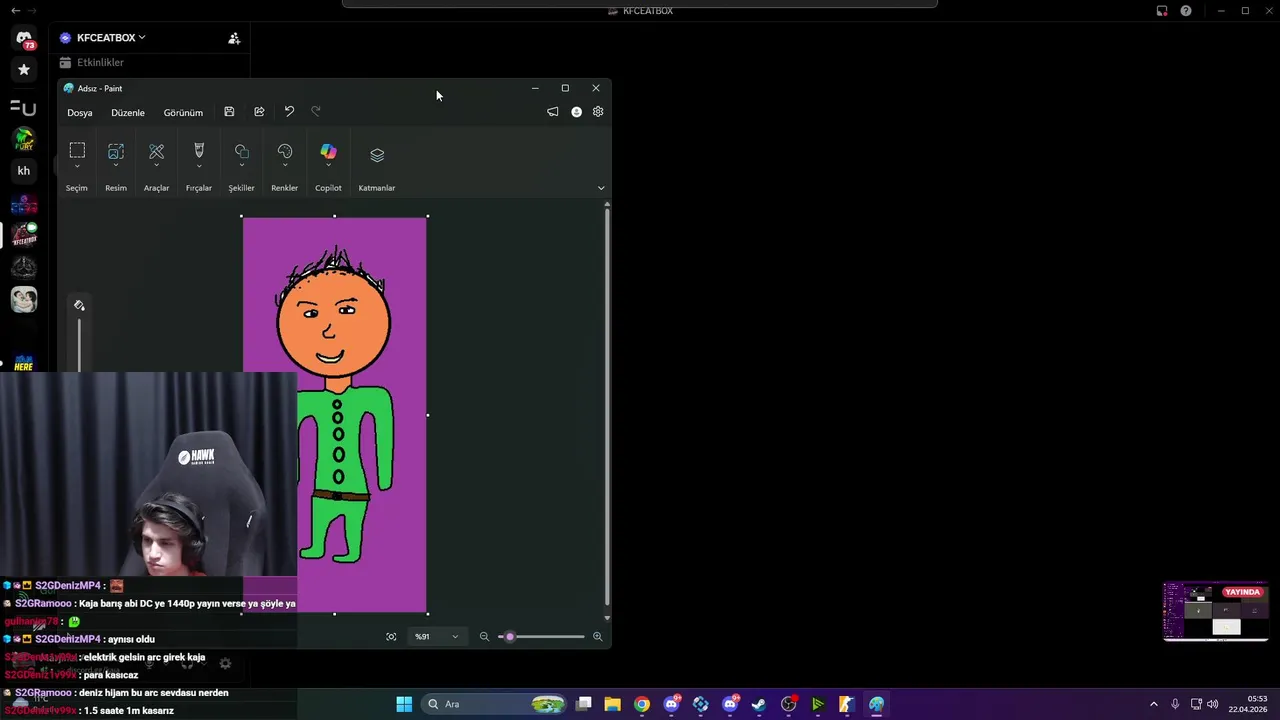
Task: Open the Şekiller shapes dropdown
Action: [x=241, y=167]
